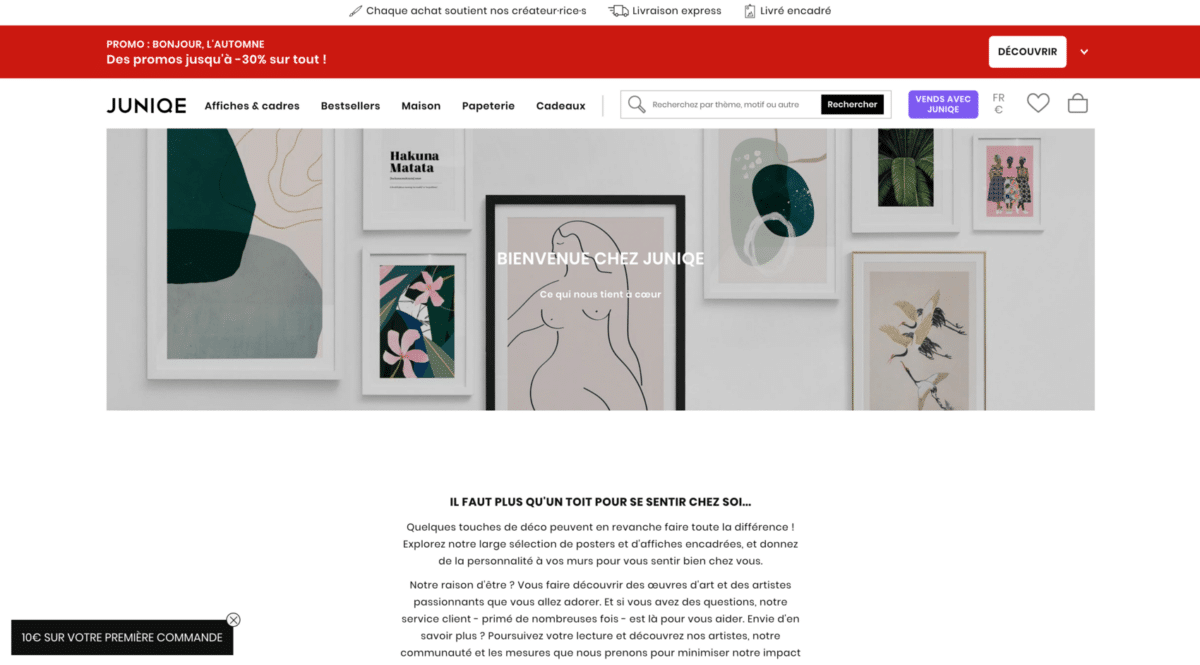The height and width of the screenshot is (665, 1200).
Task: Click the JUNIQE logo
Action: pos(147,105)
